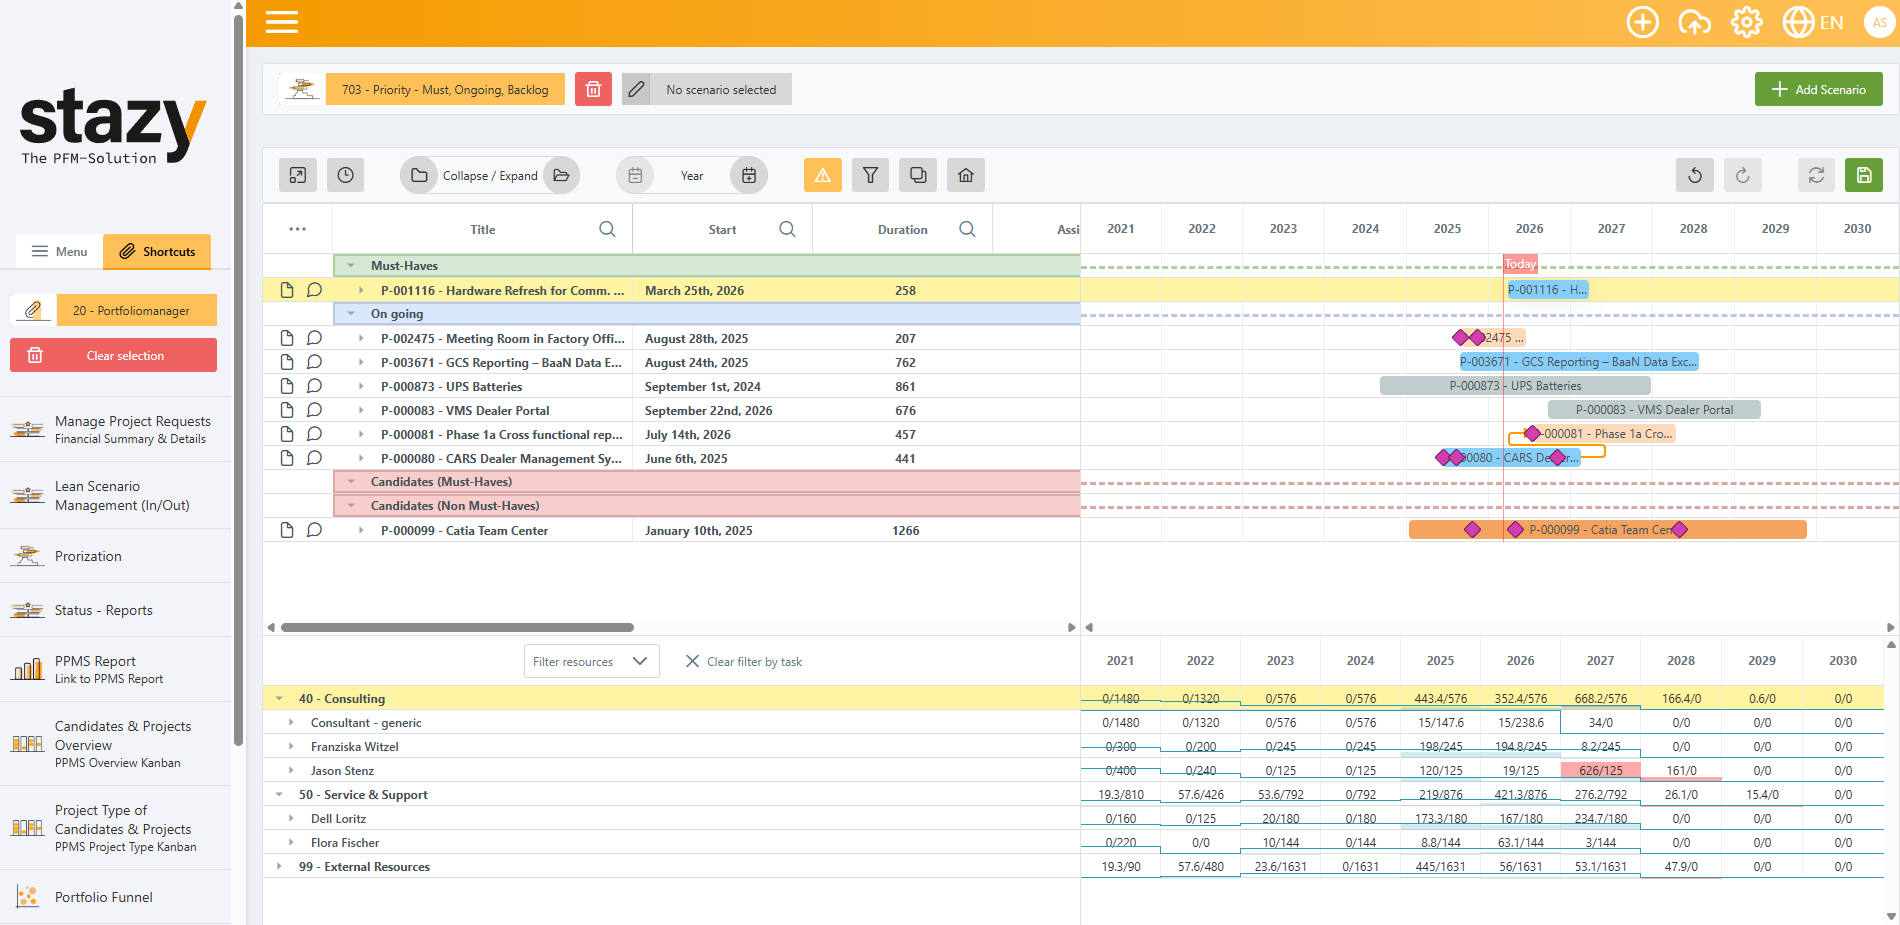
Task: Open document icon for P-001116 row
Action: [x=287, y=290]
